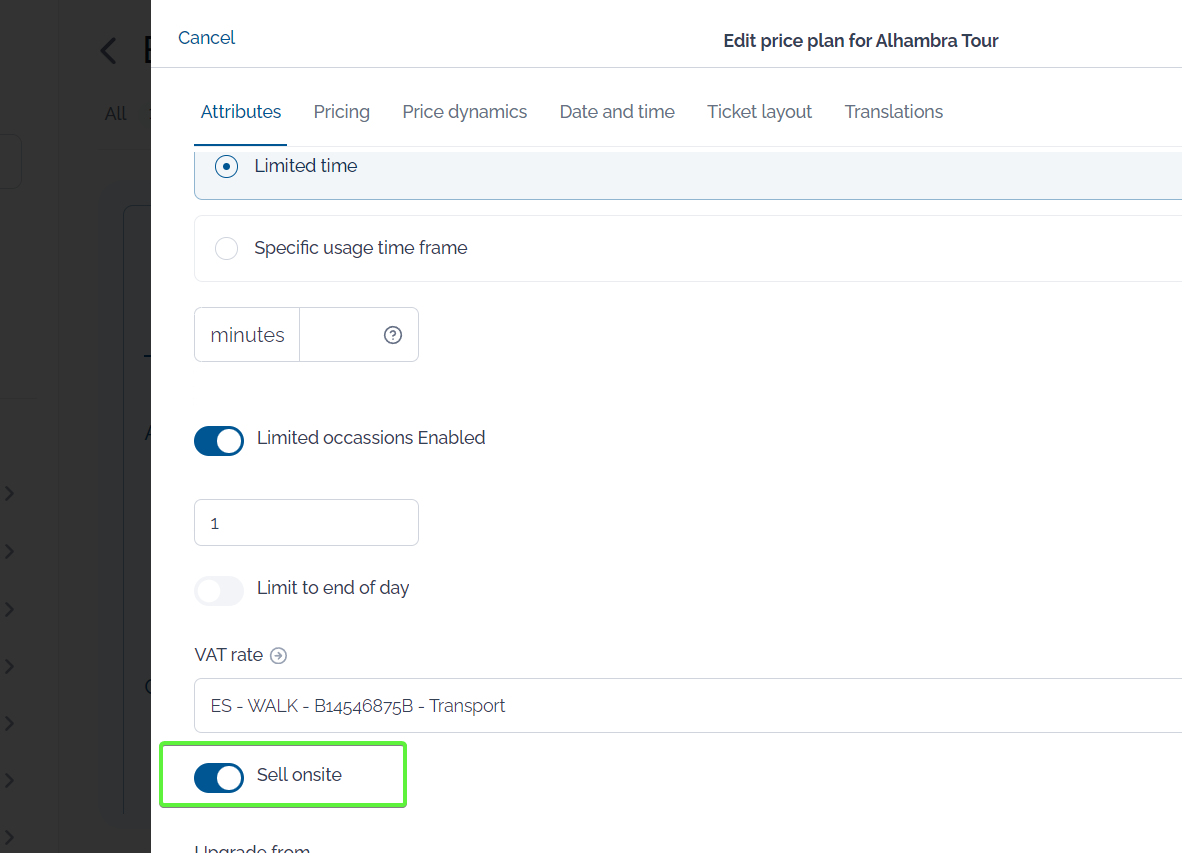The width and height of the screenshot is (1182, 853).
Task: Switch to the Ticket layout tab
Action: click(759, 112)
